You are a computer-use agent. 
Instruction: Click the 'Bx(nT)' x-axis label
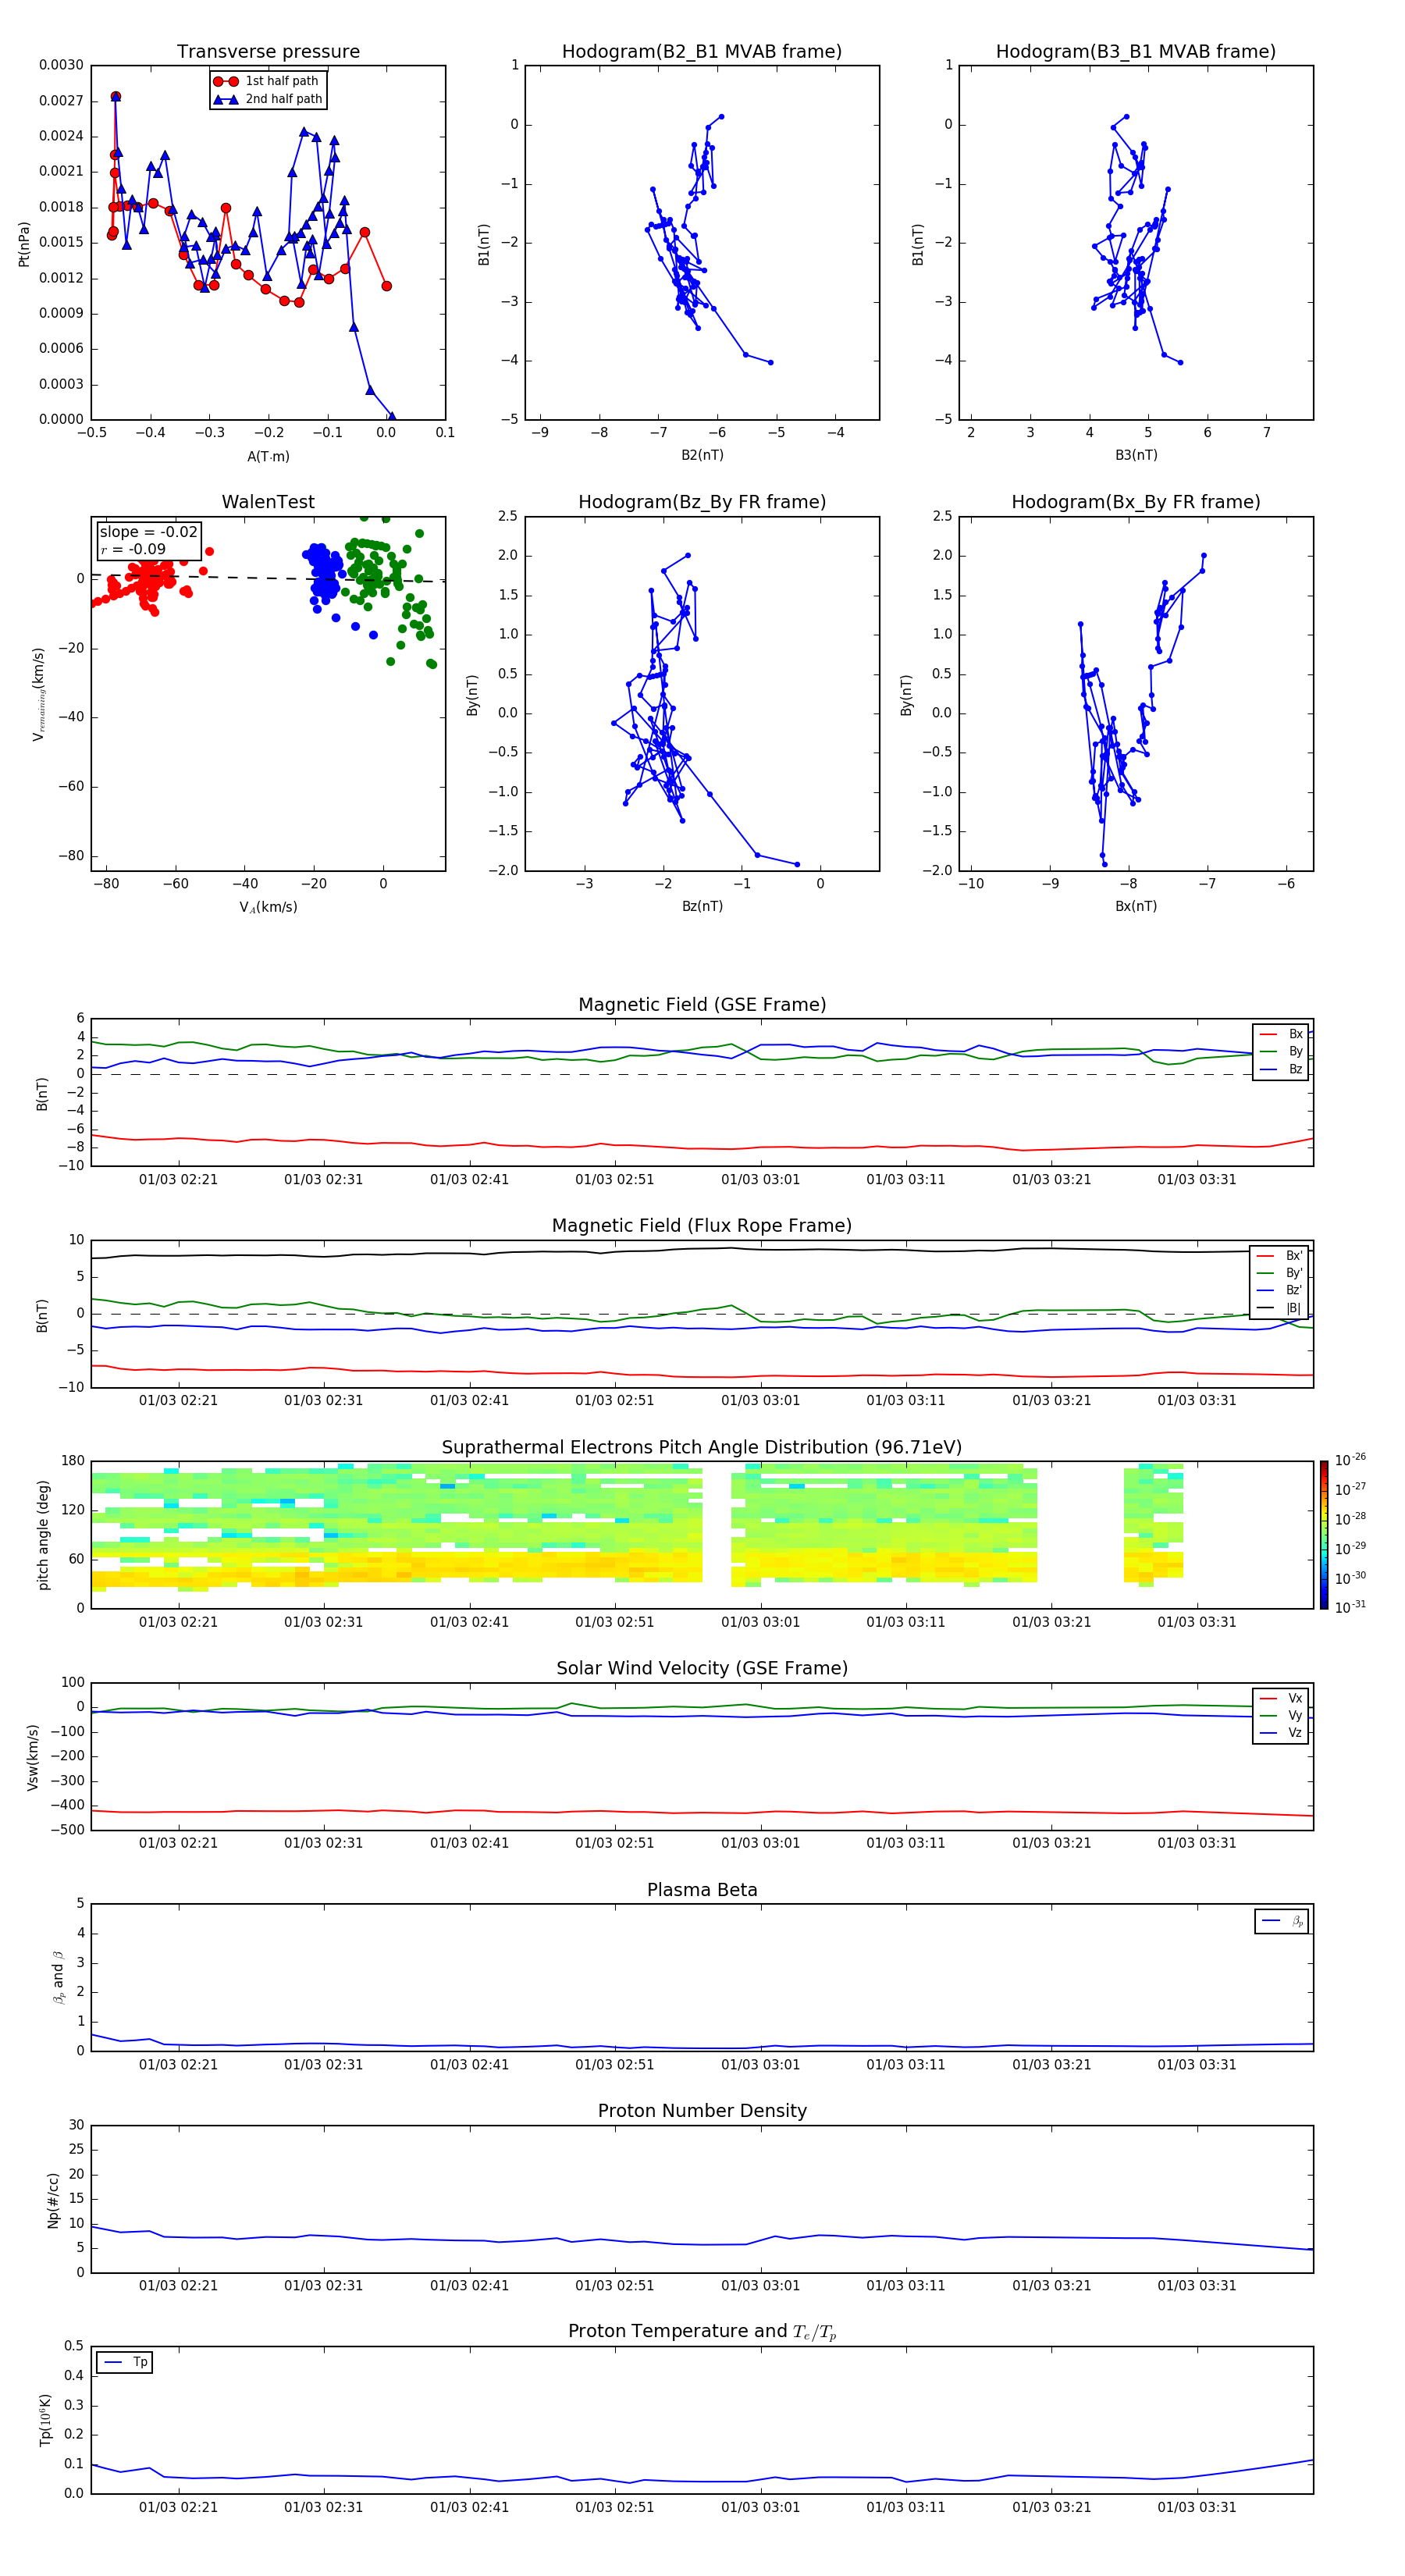pyautogui.click(x=1136, y=906)
